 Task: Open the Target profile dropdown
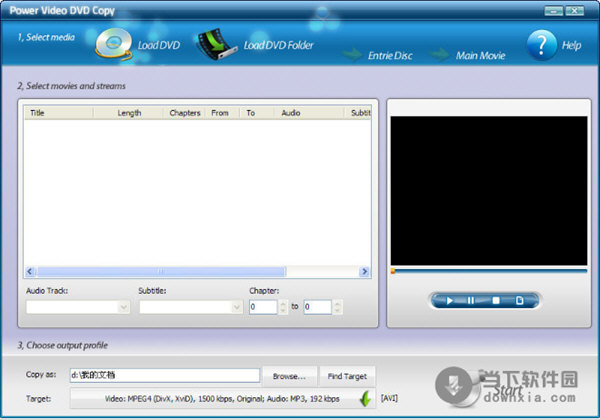click(222, 399)
